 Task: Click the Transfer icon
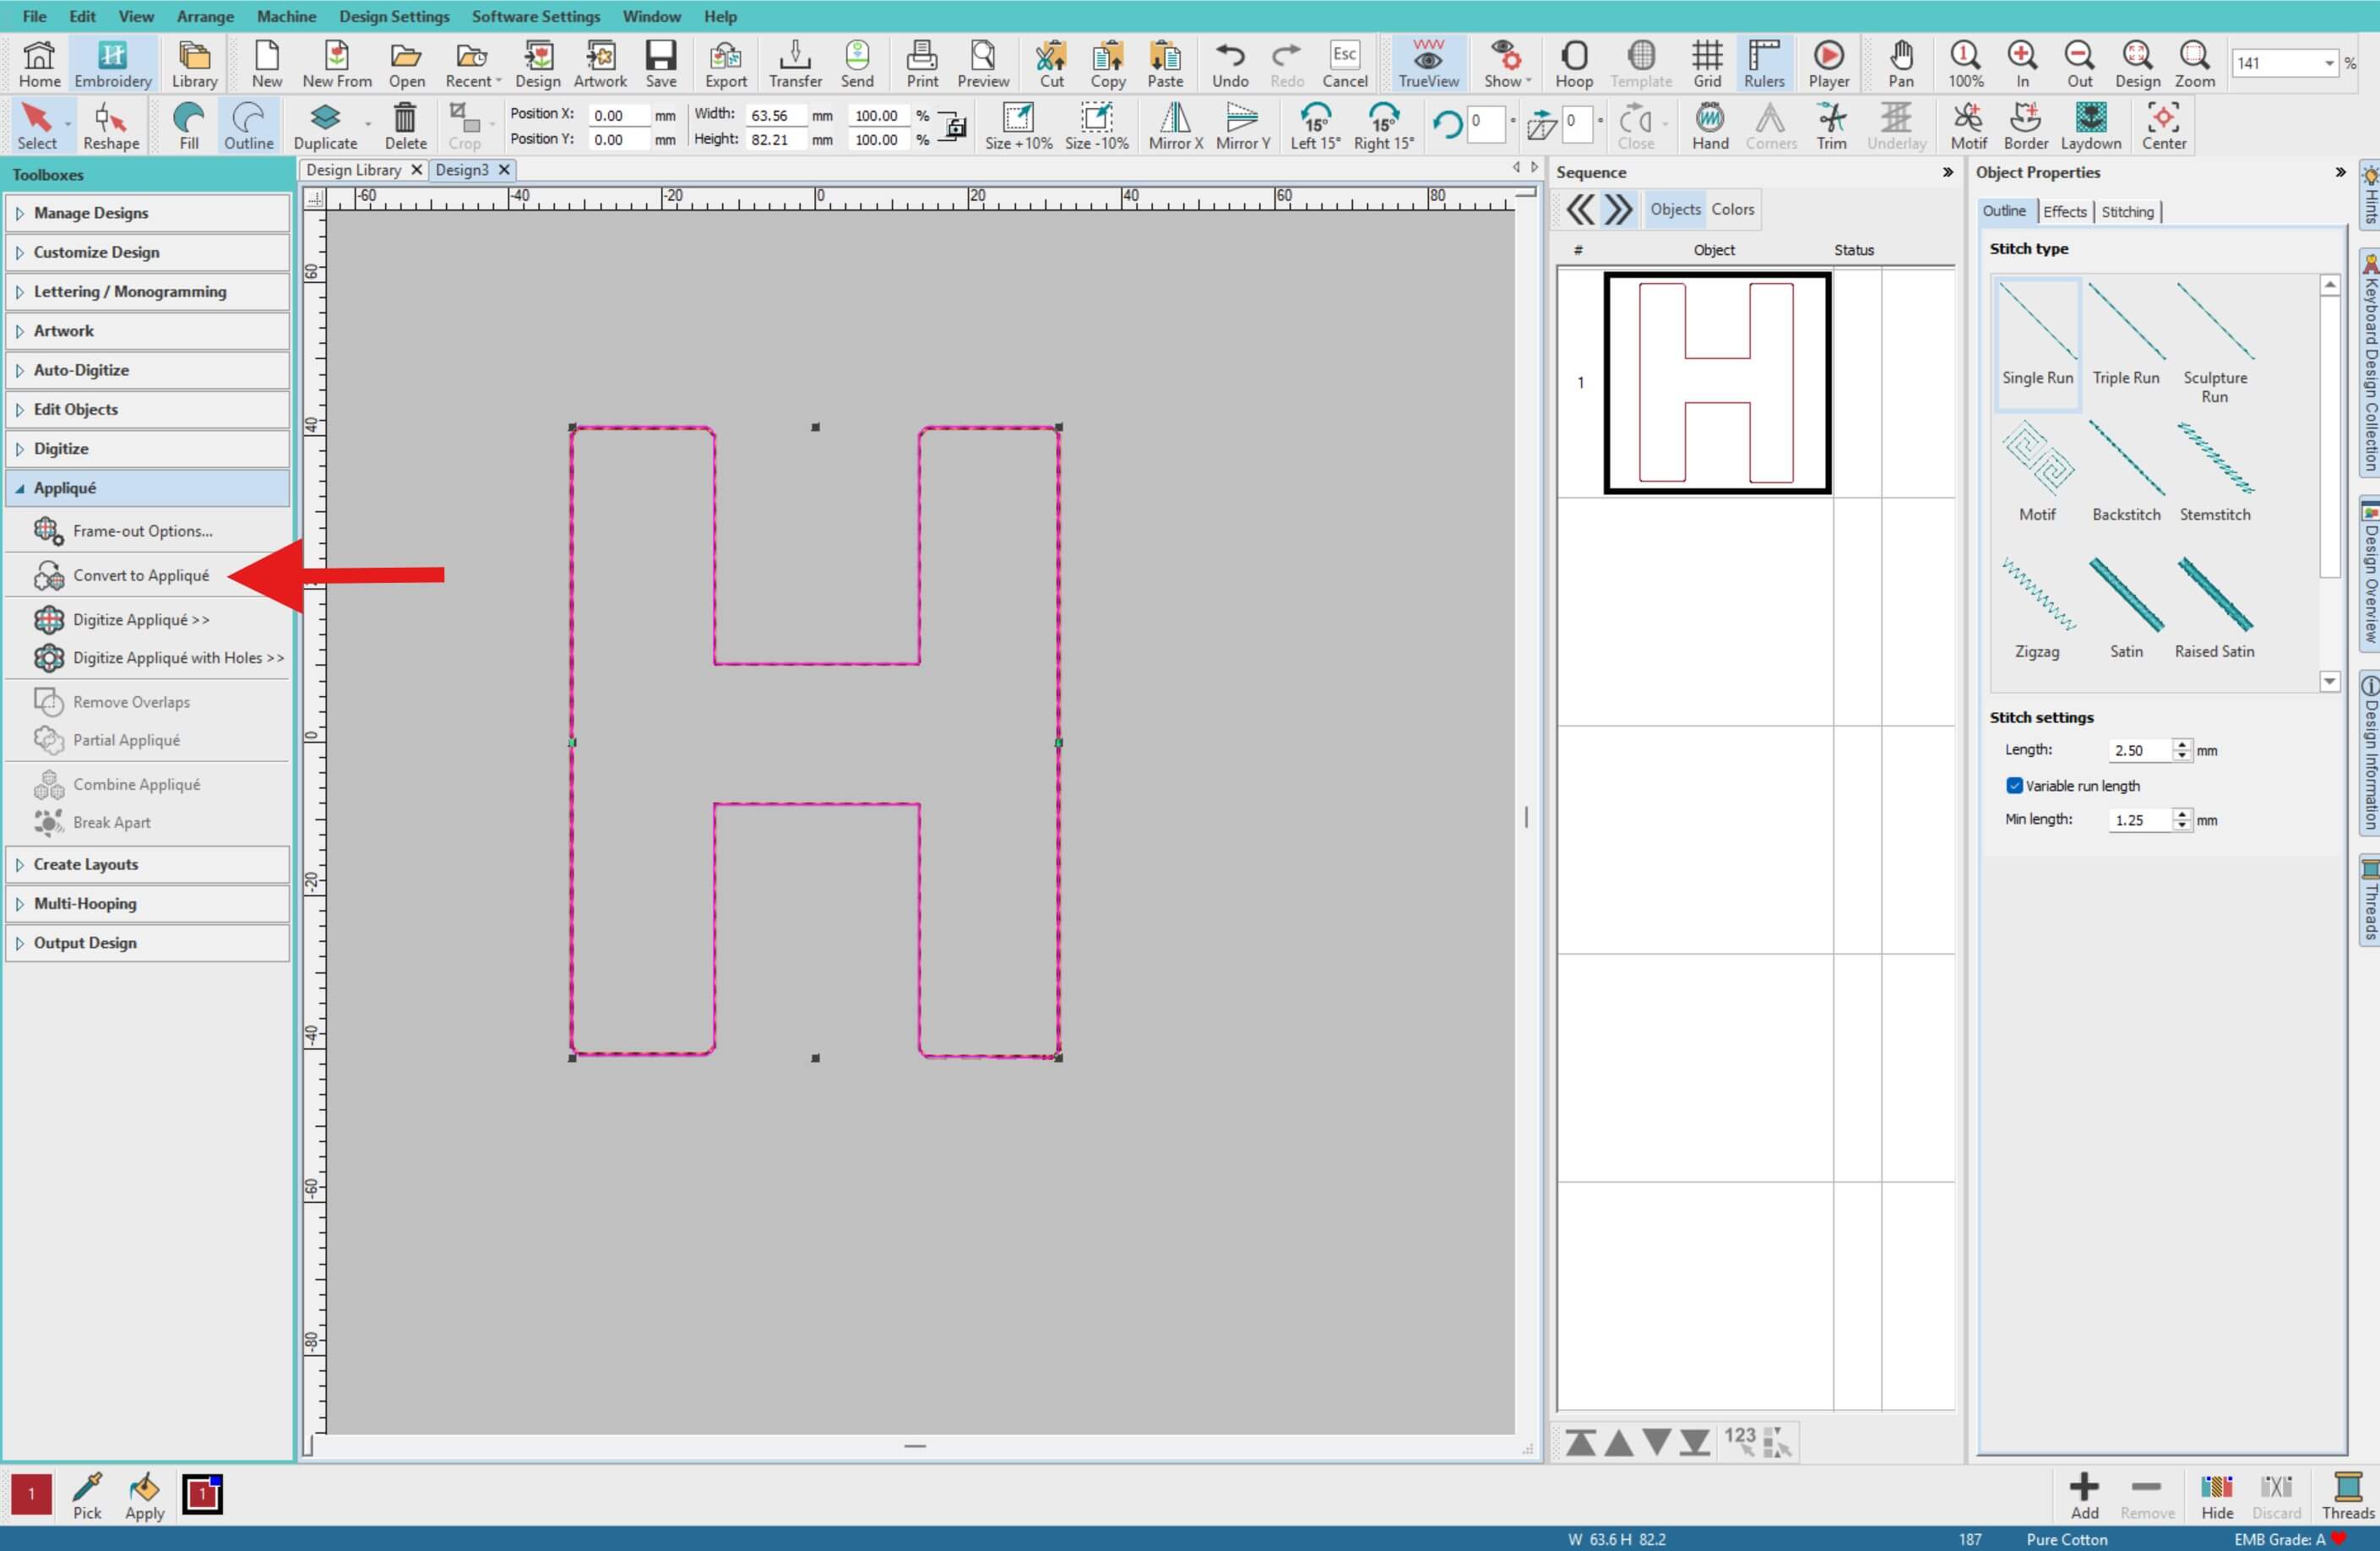(x=795, y=64)
